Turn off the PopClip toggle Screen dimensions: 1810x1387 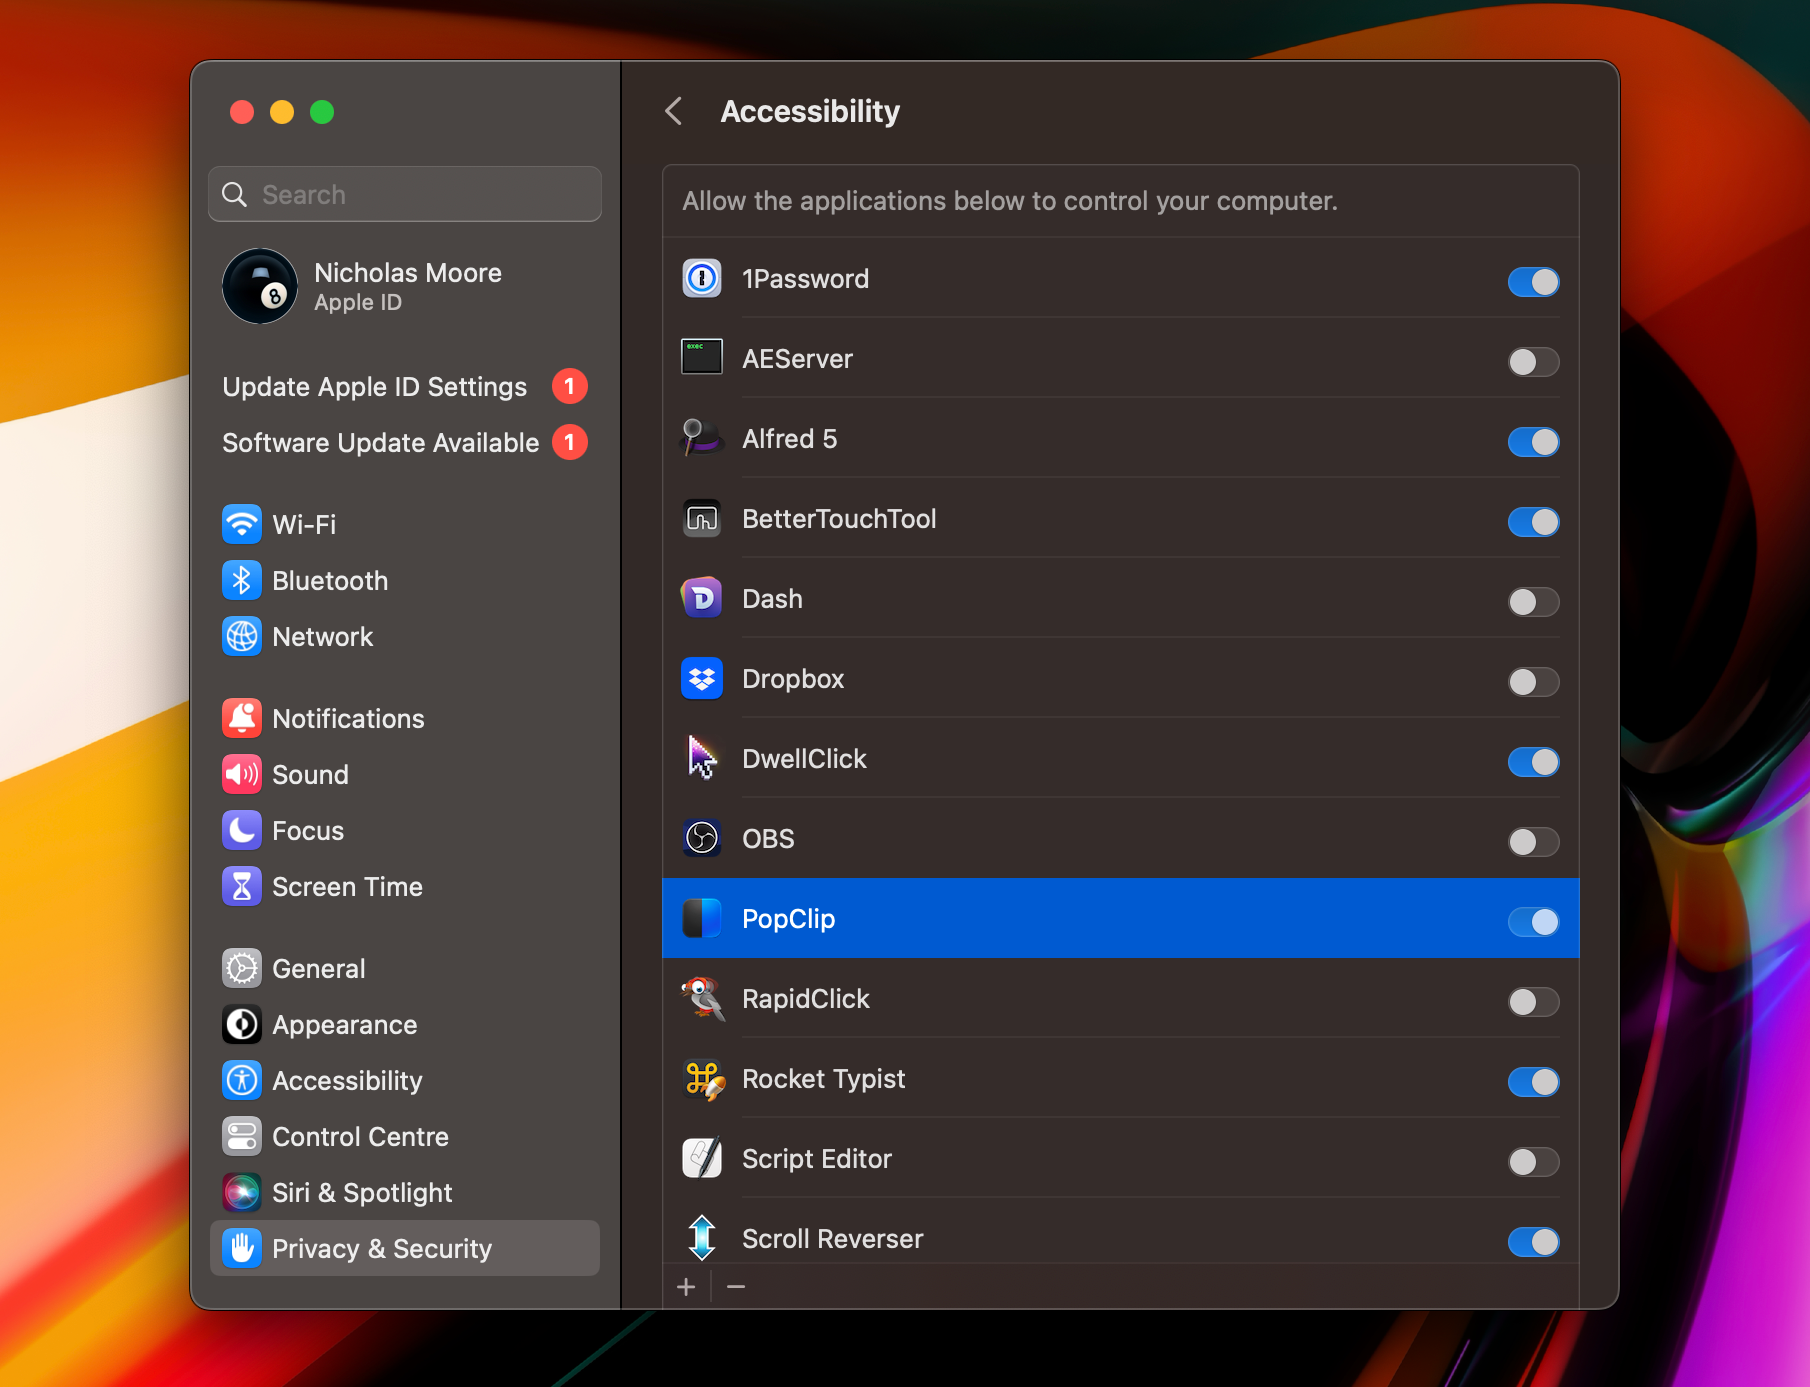(x=1533, y=922)
